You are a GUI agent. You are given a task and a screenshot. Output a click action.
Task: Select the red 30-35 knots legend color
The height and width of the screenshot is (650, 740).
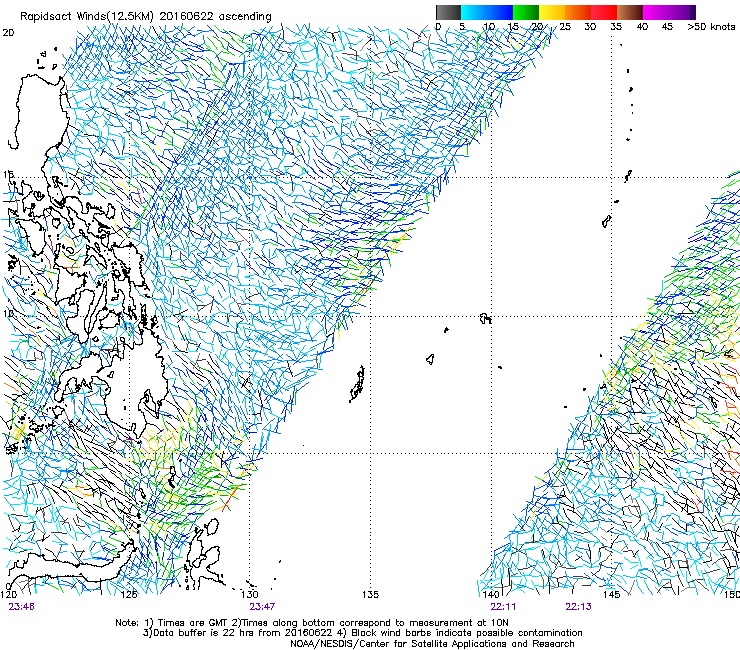click(x=604, y=12)
